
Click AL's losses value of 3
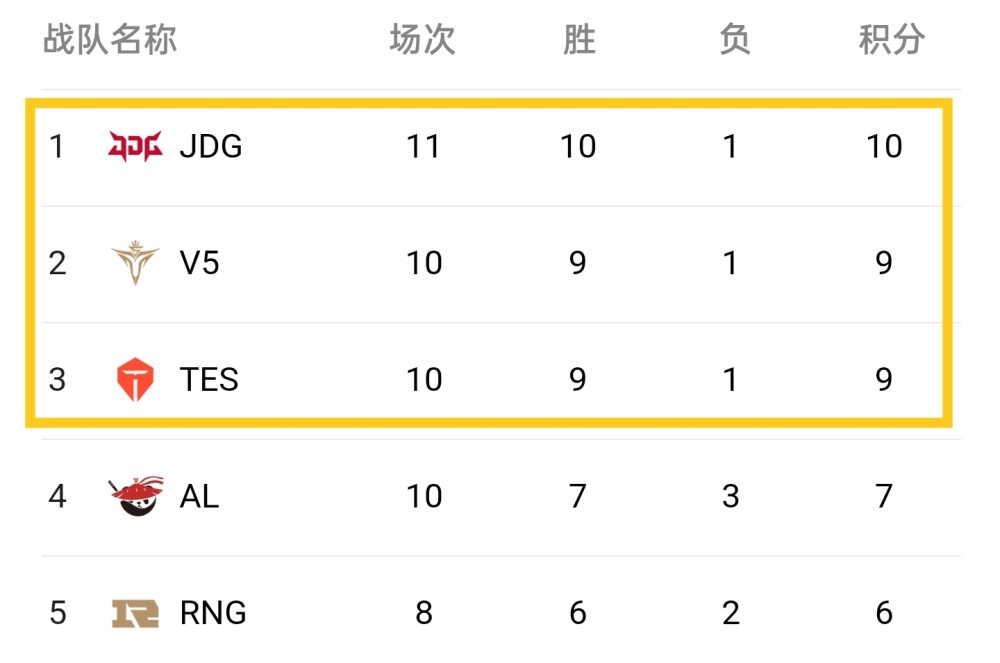[731, 496]
